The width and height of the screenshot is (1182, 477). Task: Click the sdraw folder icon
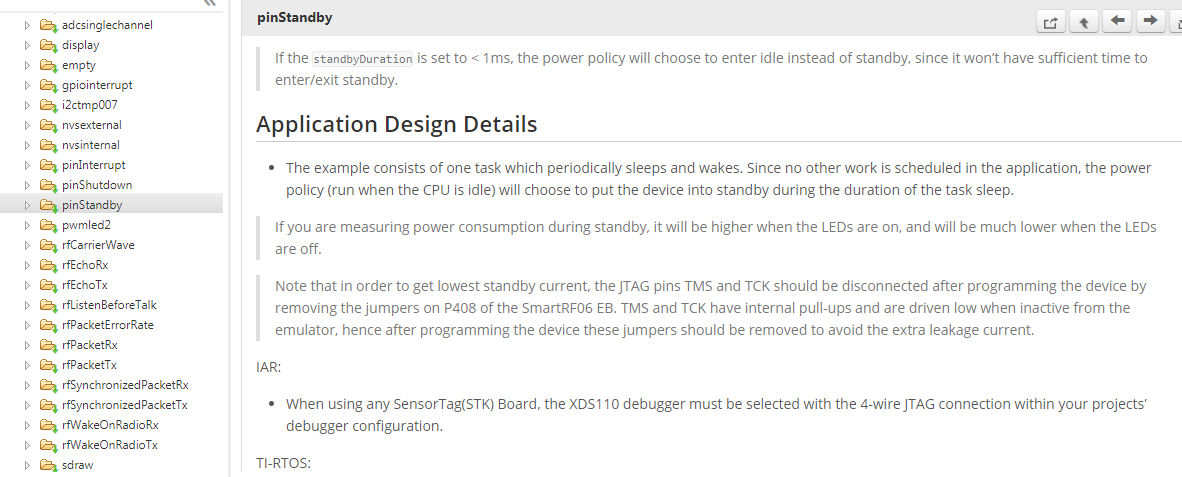pyautogui.click(x=48, y=465)
